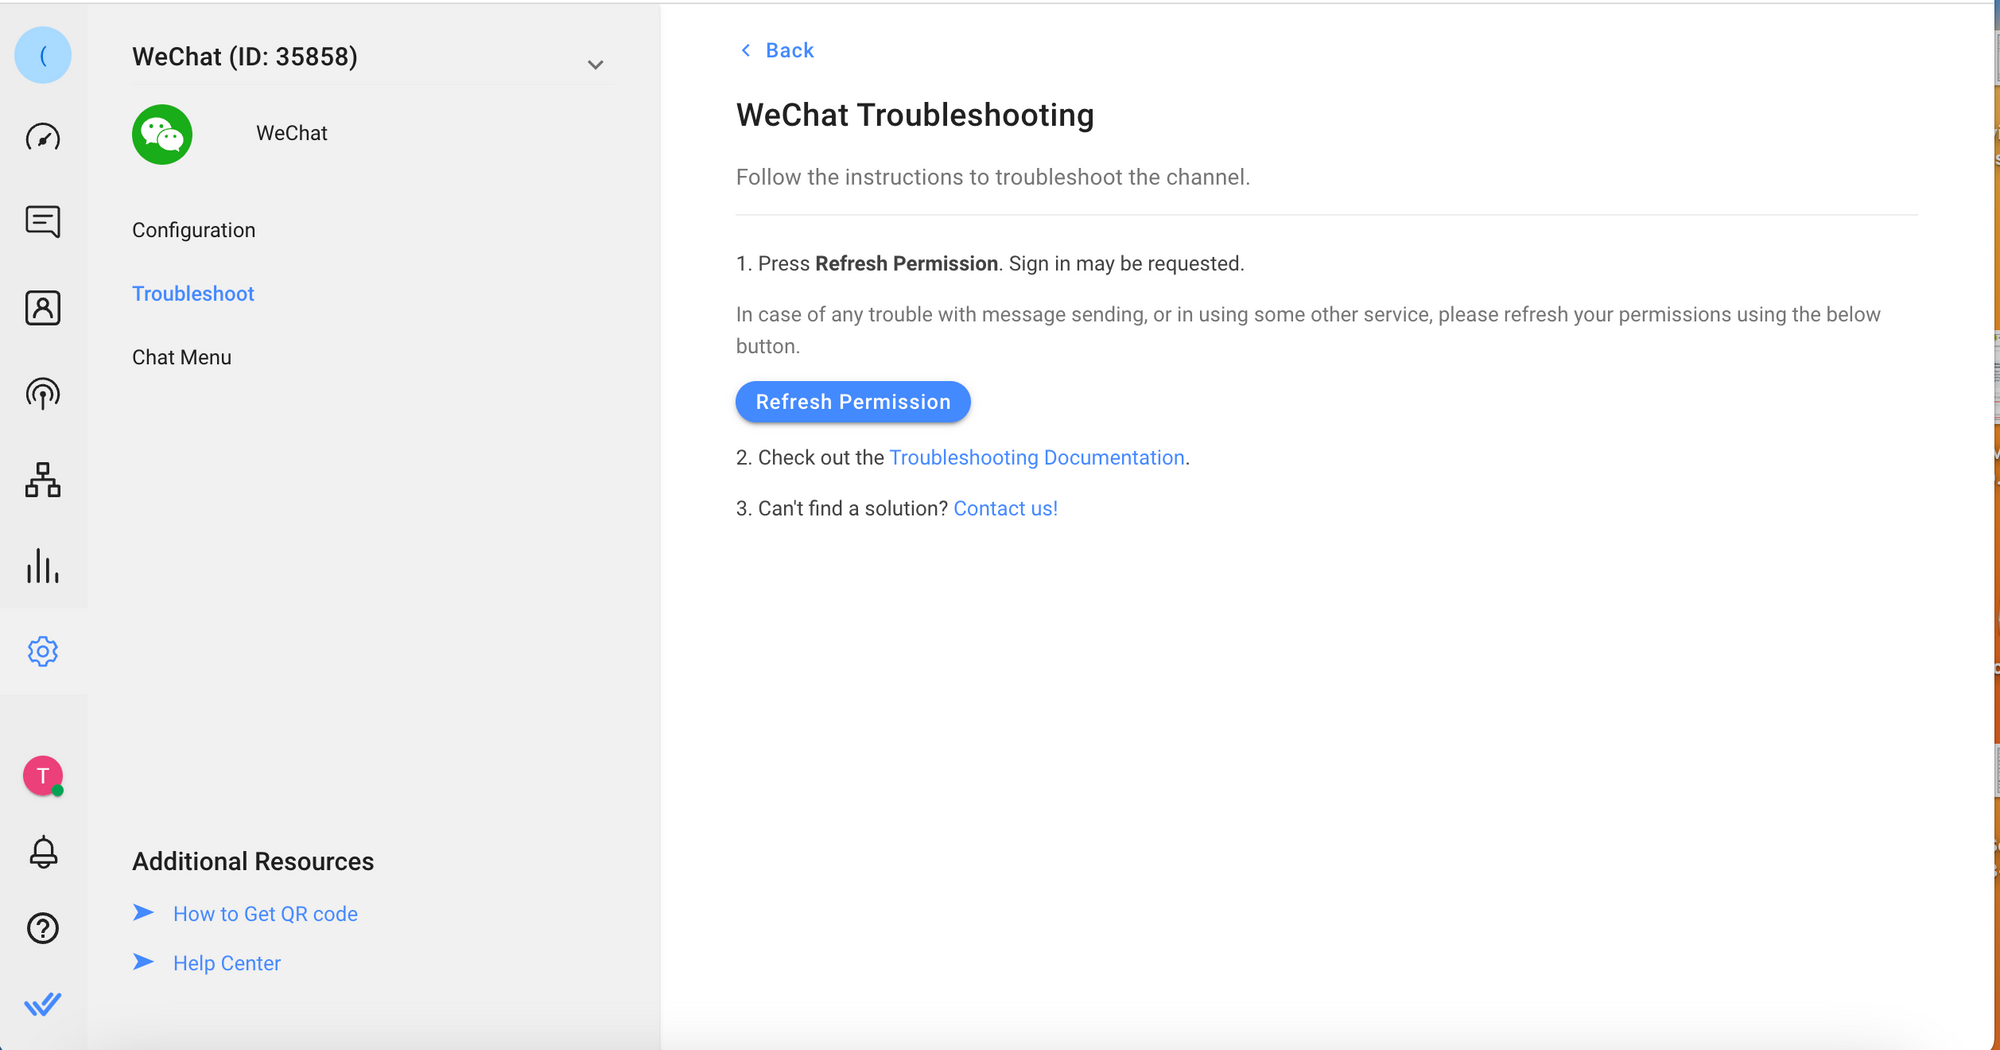
Task: Open the Messages chat icon
Action: 43,221
